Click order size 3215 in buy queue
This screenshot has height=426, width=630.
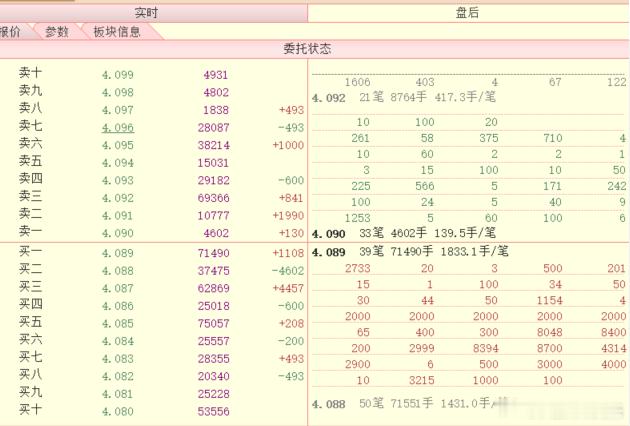[x=422, y=380]
